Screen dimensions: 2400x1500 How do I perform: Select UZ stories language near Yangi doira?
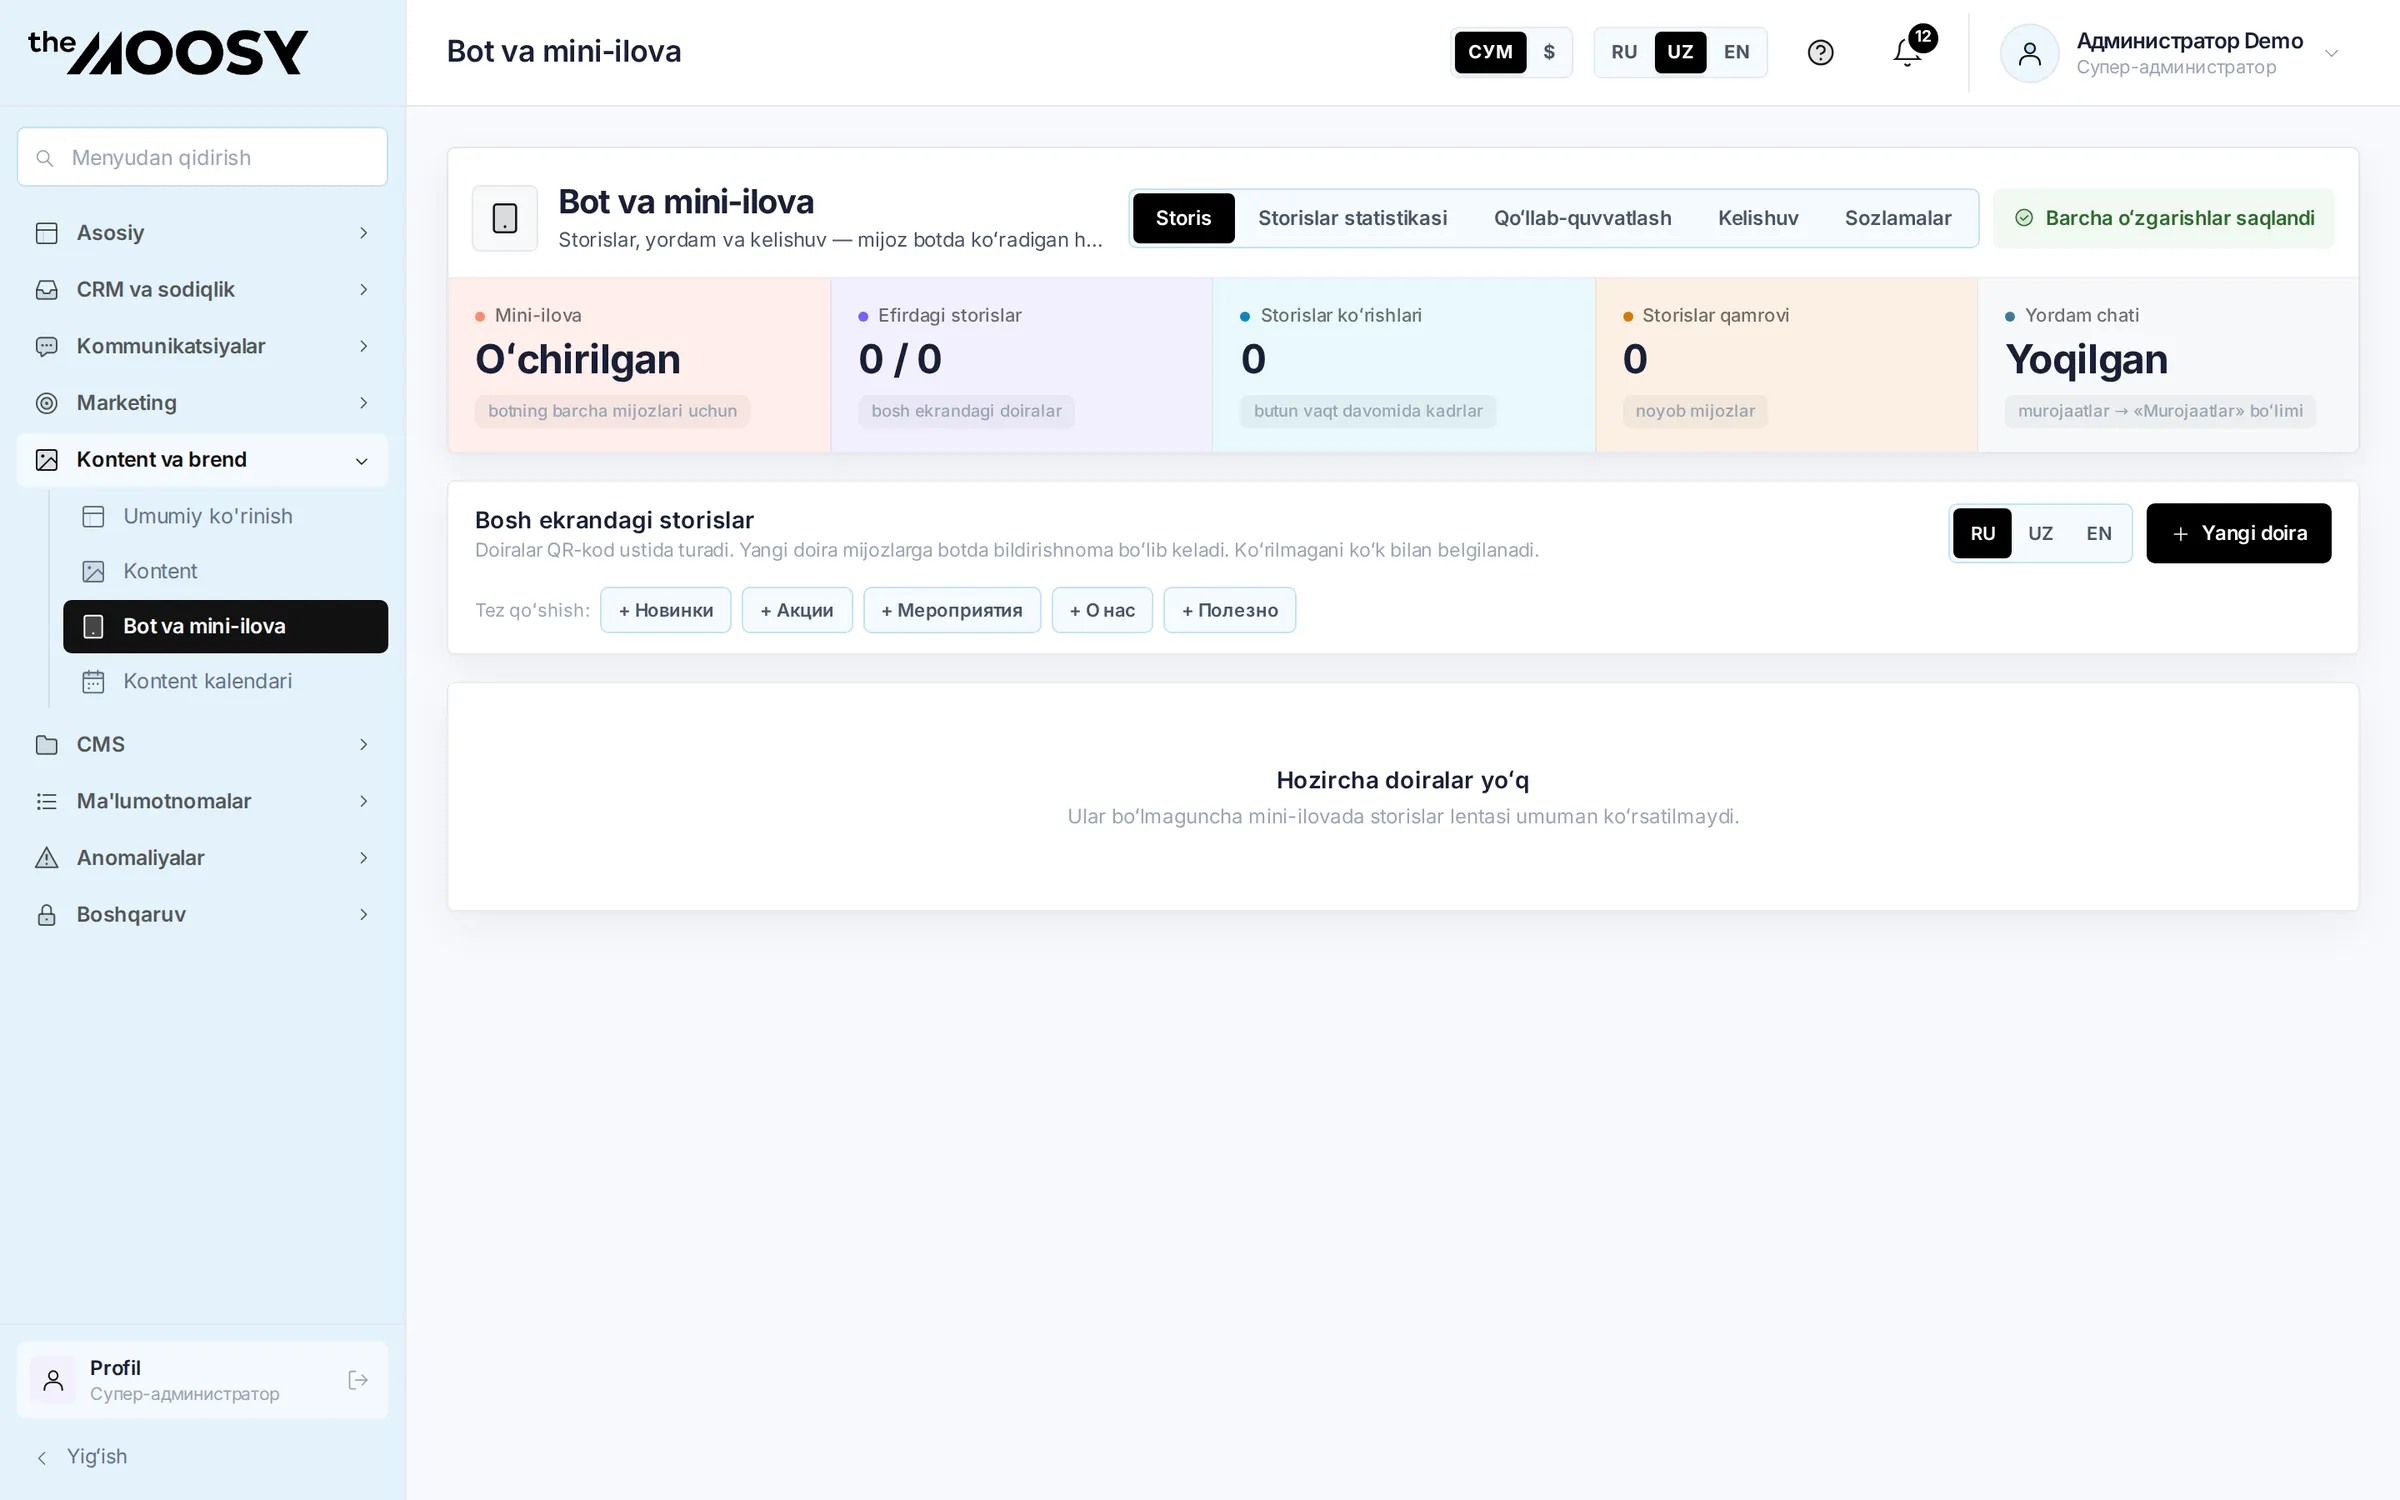2040,533
